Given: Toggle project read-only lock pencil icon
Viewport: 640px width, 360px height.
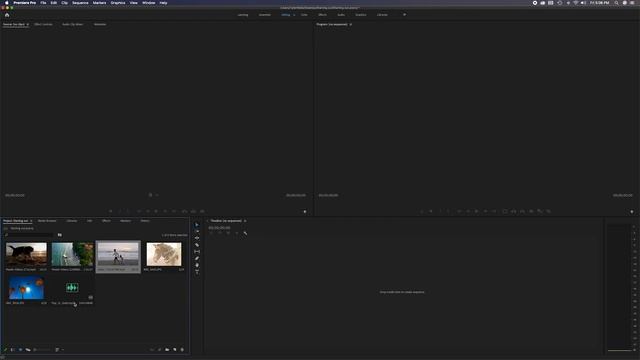Looking at the screenshot, I should (x=5, y=349).
